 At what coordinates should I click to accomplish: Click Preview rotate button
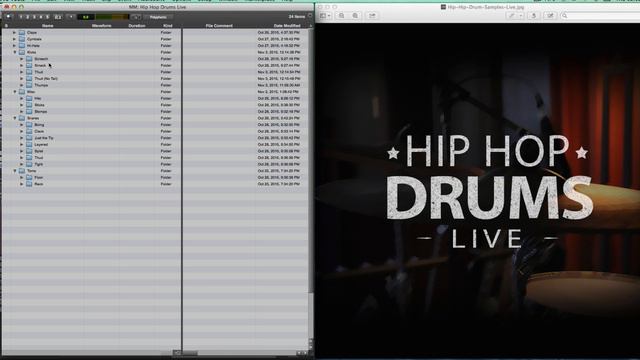pyautogui.click(x=534, y=16)
